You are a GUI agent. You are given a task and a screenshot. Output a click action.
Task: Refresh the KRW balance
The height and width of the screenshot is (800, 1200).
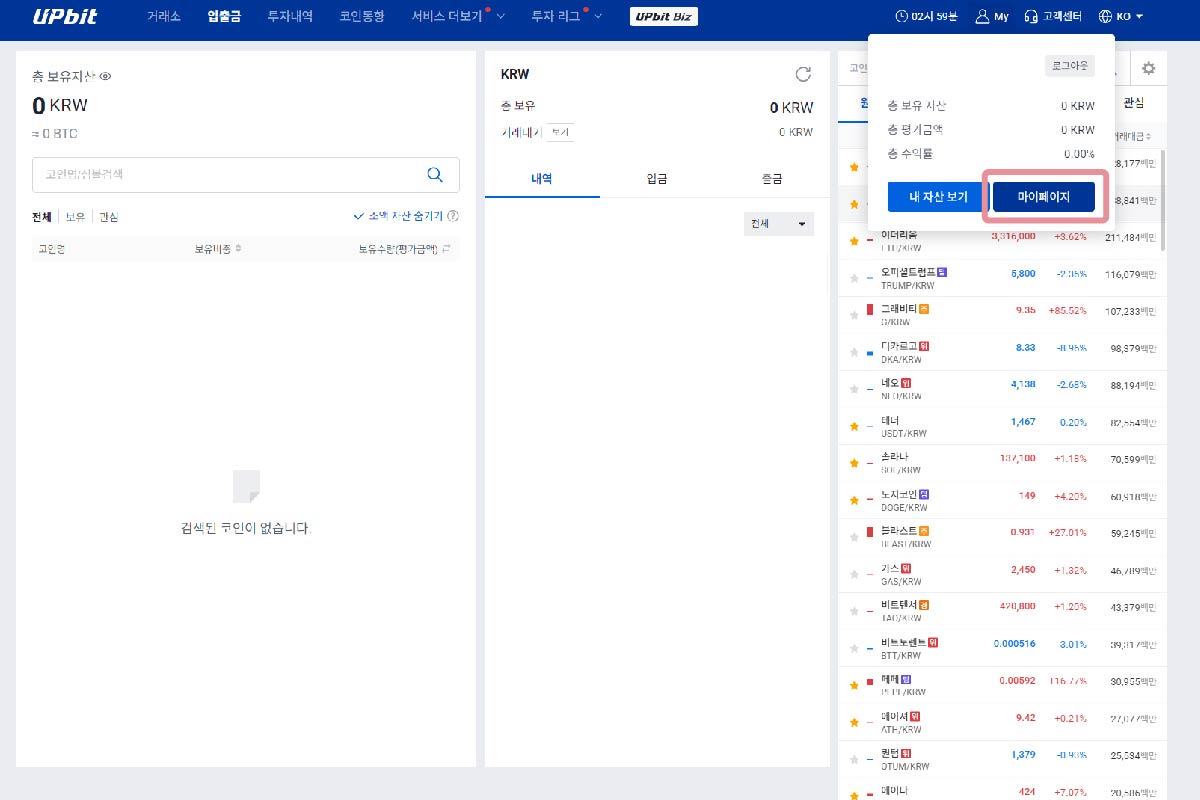click(x=802, y=74)
